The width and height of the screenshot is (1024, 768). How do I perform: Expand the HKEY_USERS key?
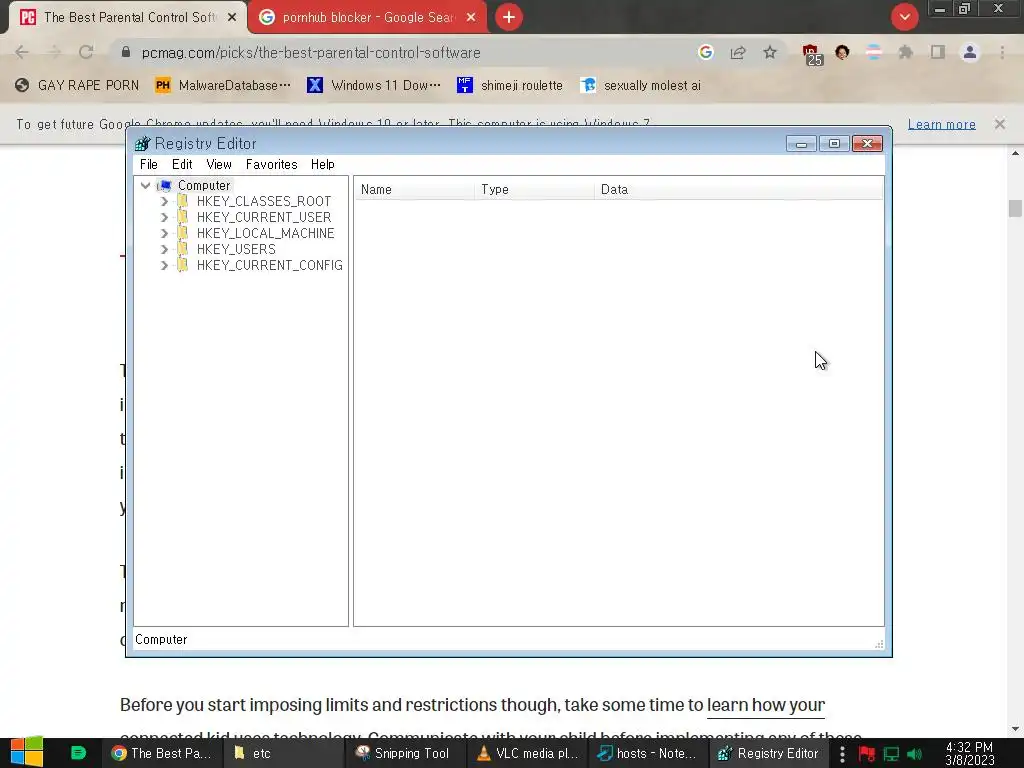click(164, 249)
